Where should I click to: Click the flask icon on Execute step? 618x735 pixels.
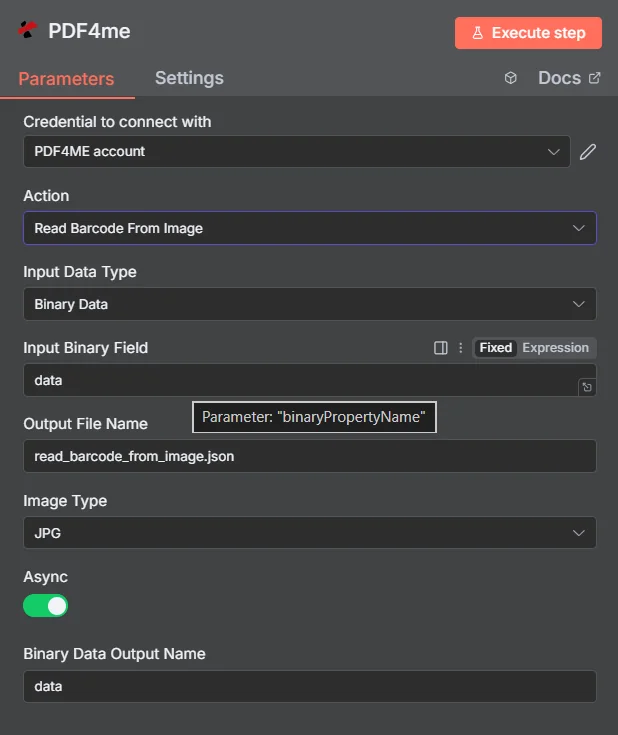click(x=477, y=33)
